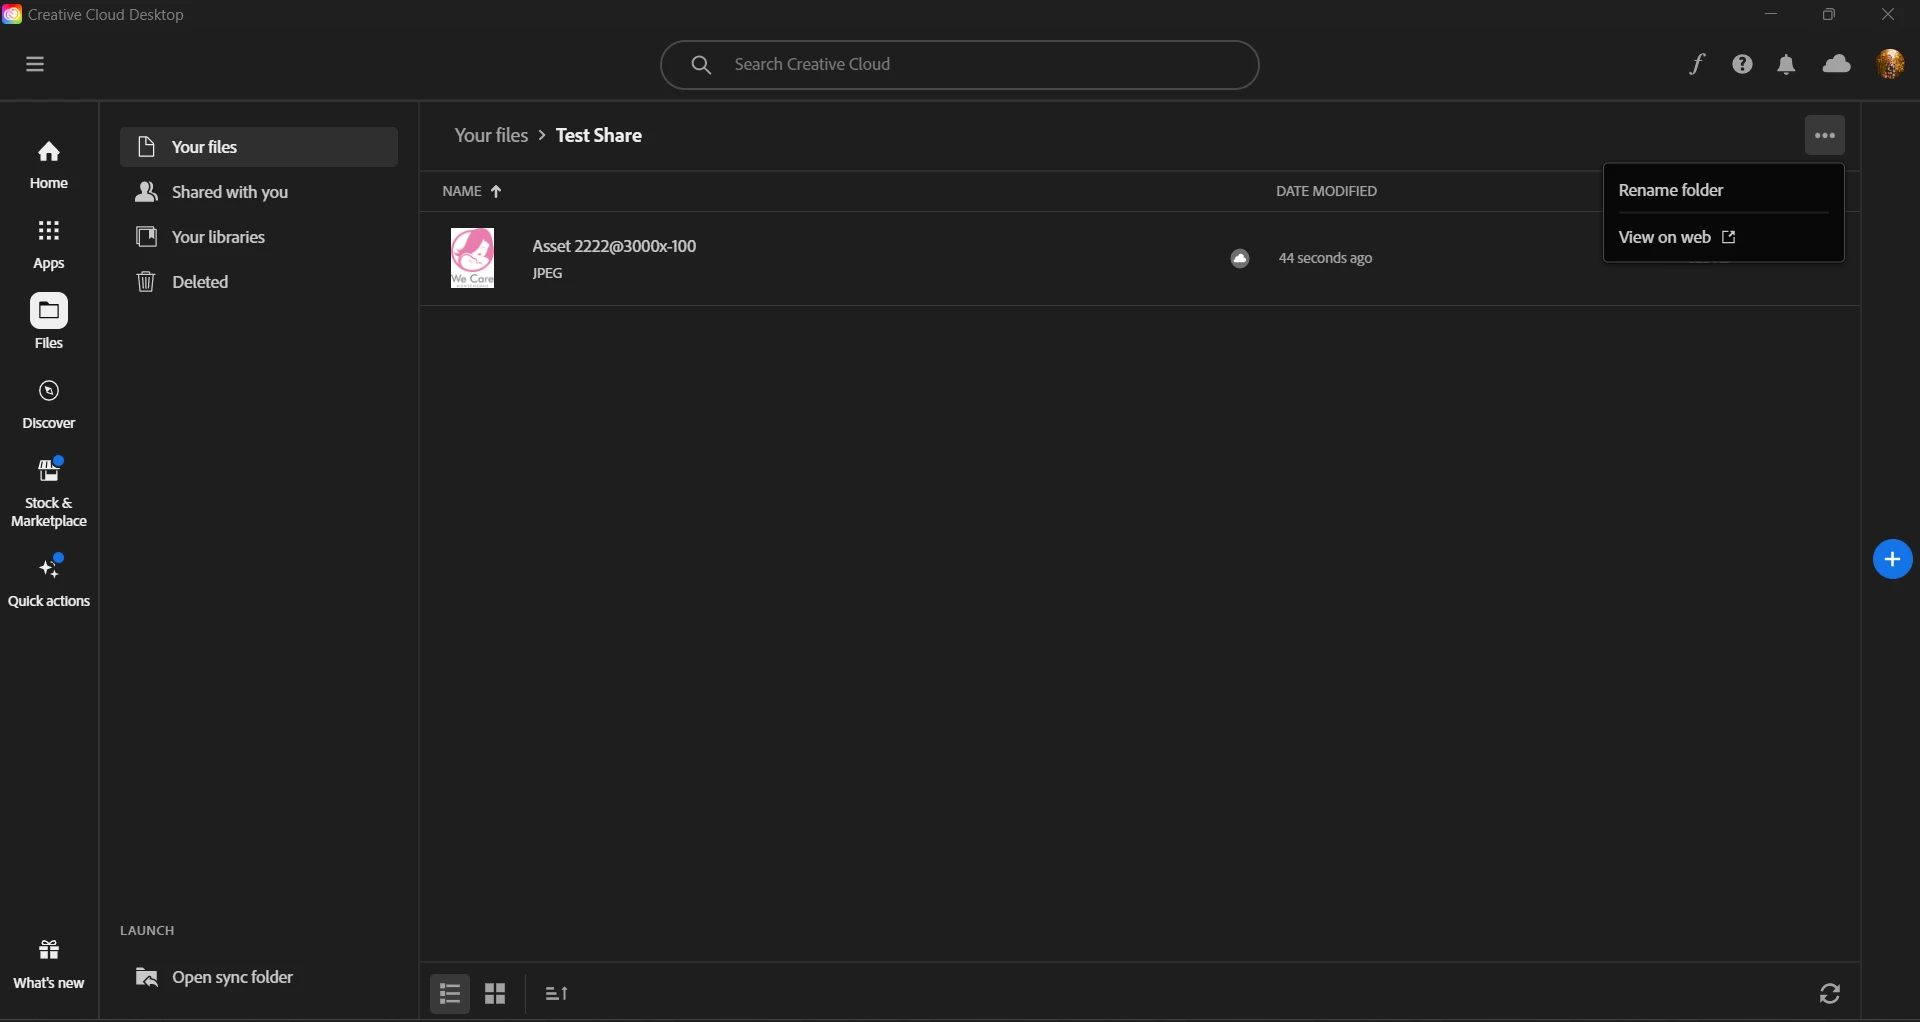Click the blue add plus button

pyautogui.click(x=1893, y=560)
